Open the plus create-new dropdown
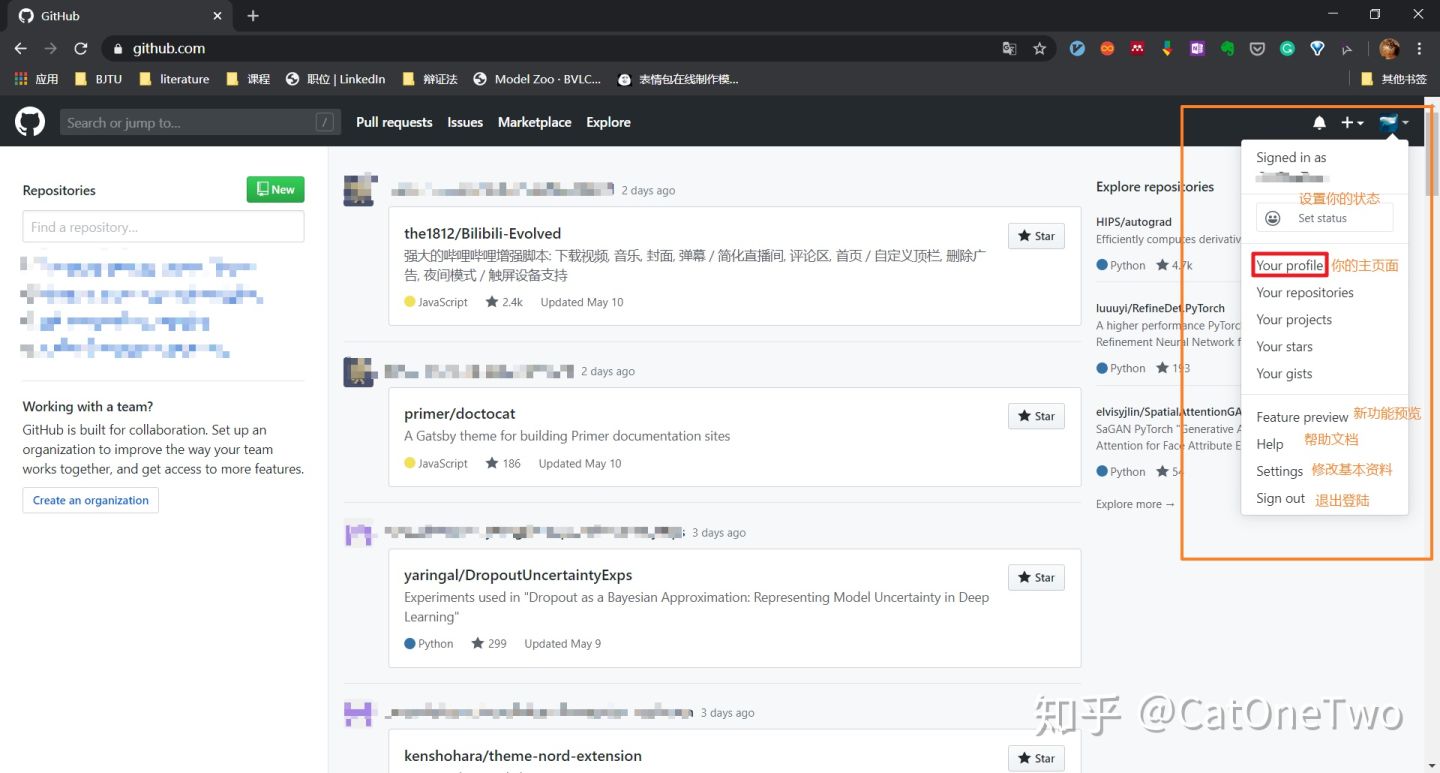 (x=1352, y=122)
